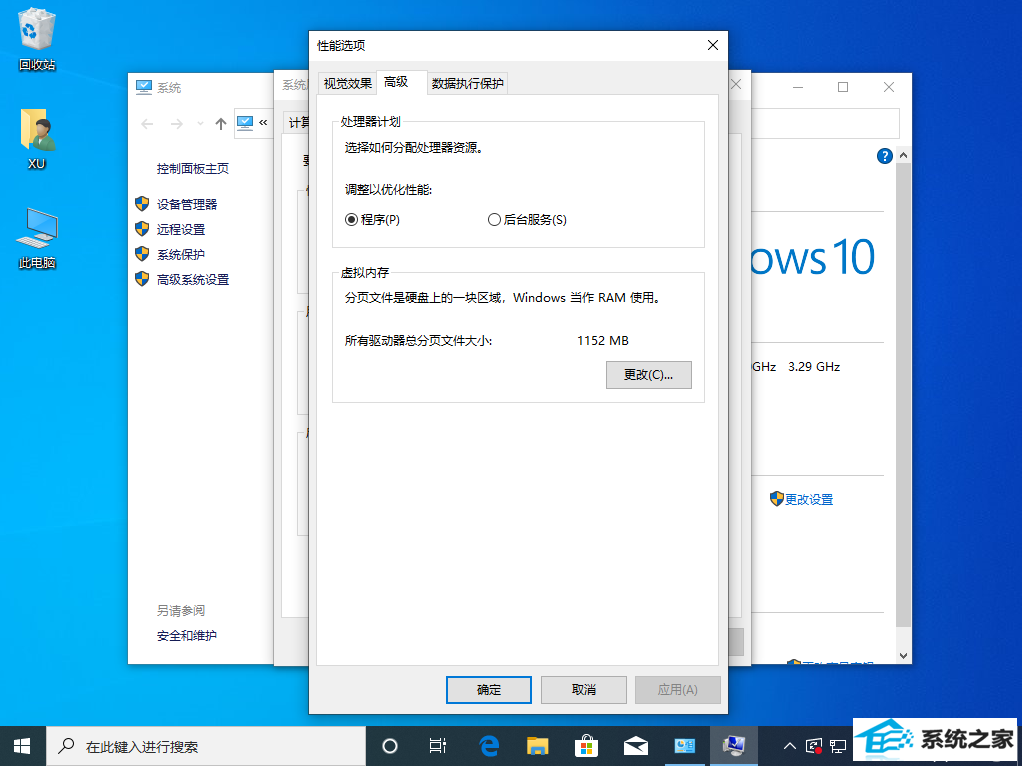Click the security alert tray icon
The height and width of the screenshot is (766, 1022).
point(814,746)
